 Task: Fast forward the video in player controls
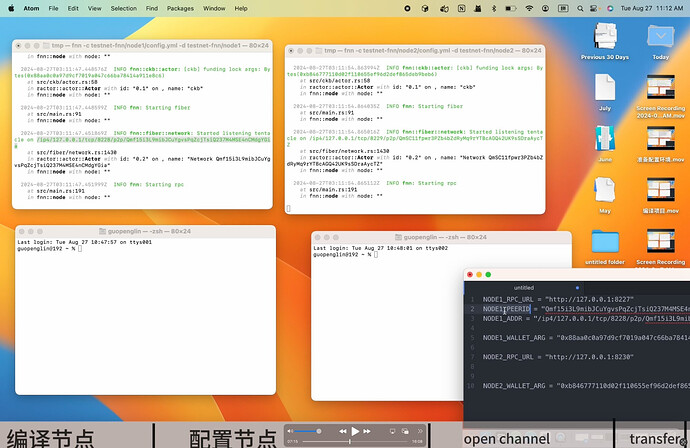click(367, 431)
